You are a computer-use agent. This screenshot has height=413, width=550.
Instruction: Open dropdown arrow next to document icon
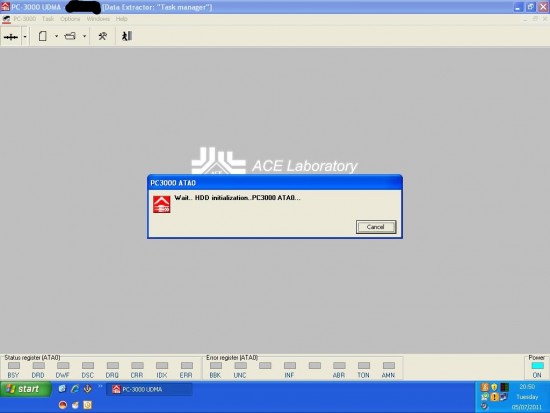(x=56, y=36)
